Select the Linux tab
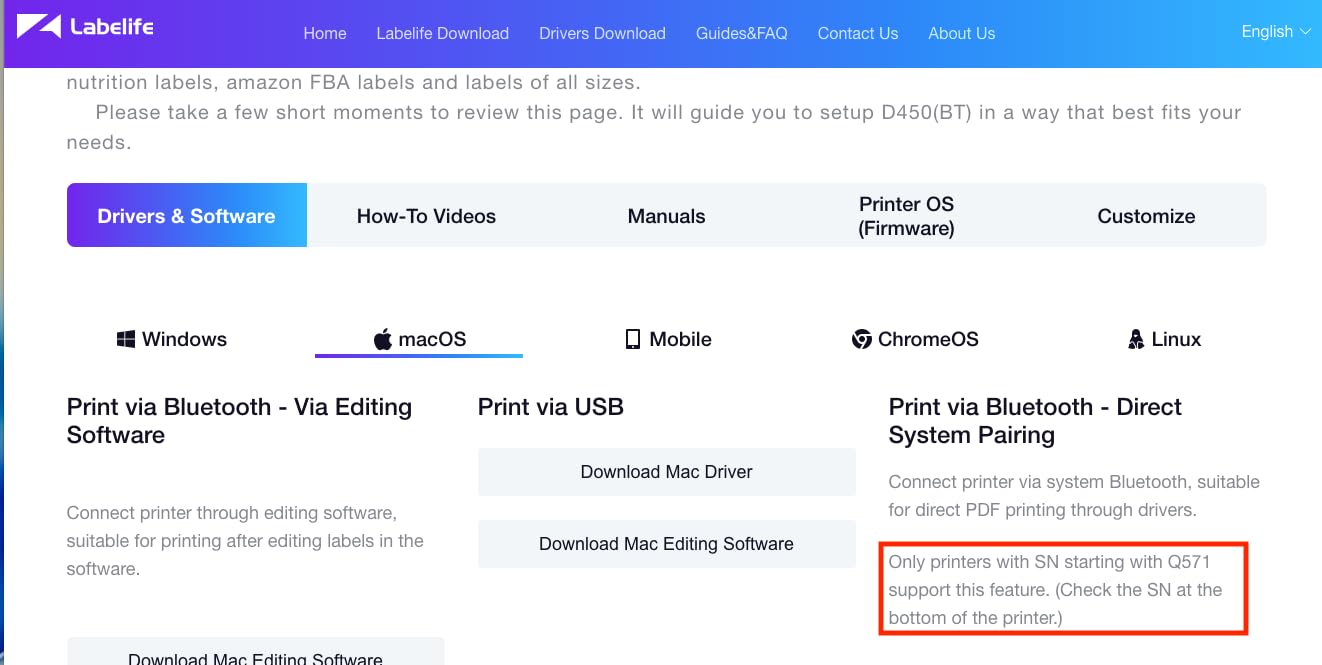Image resolution: width=1322 pixels, height=665 pixels. [1164, 339]
